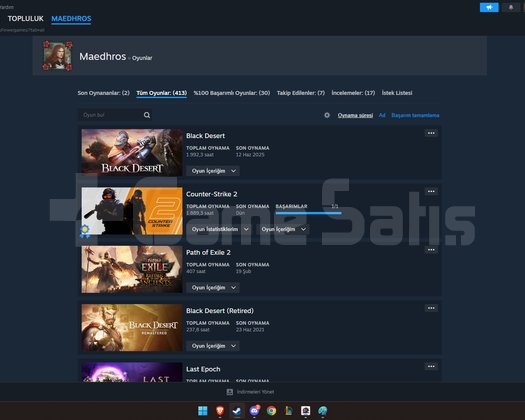Click the search magnifier icon
The height and width of the screenshot is (420, 525).
(x=147, y=115)
